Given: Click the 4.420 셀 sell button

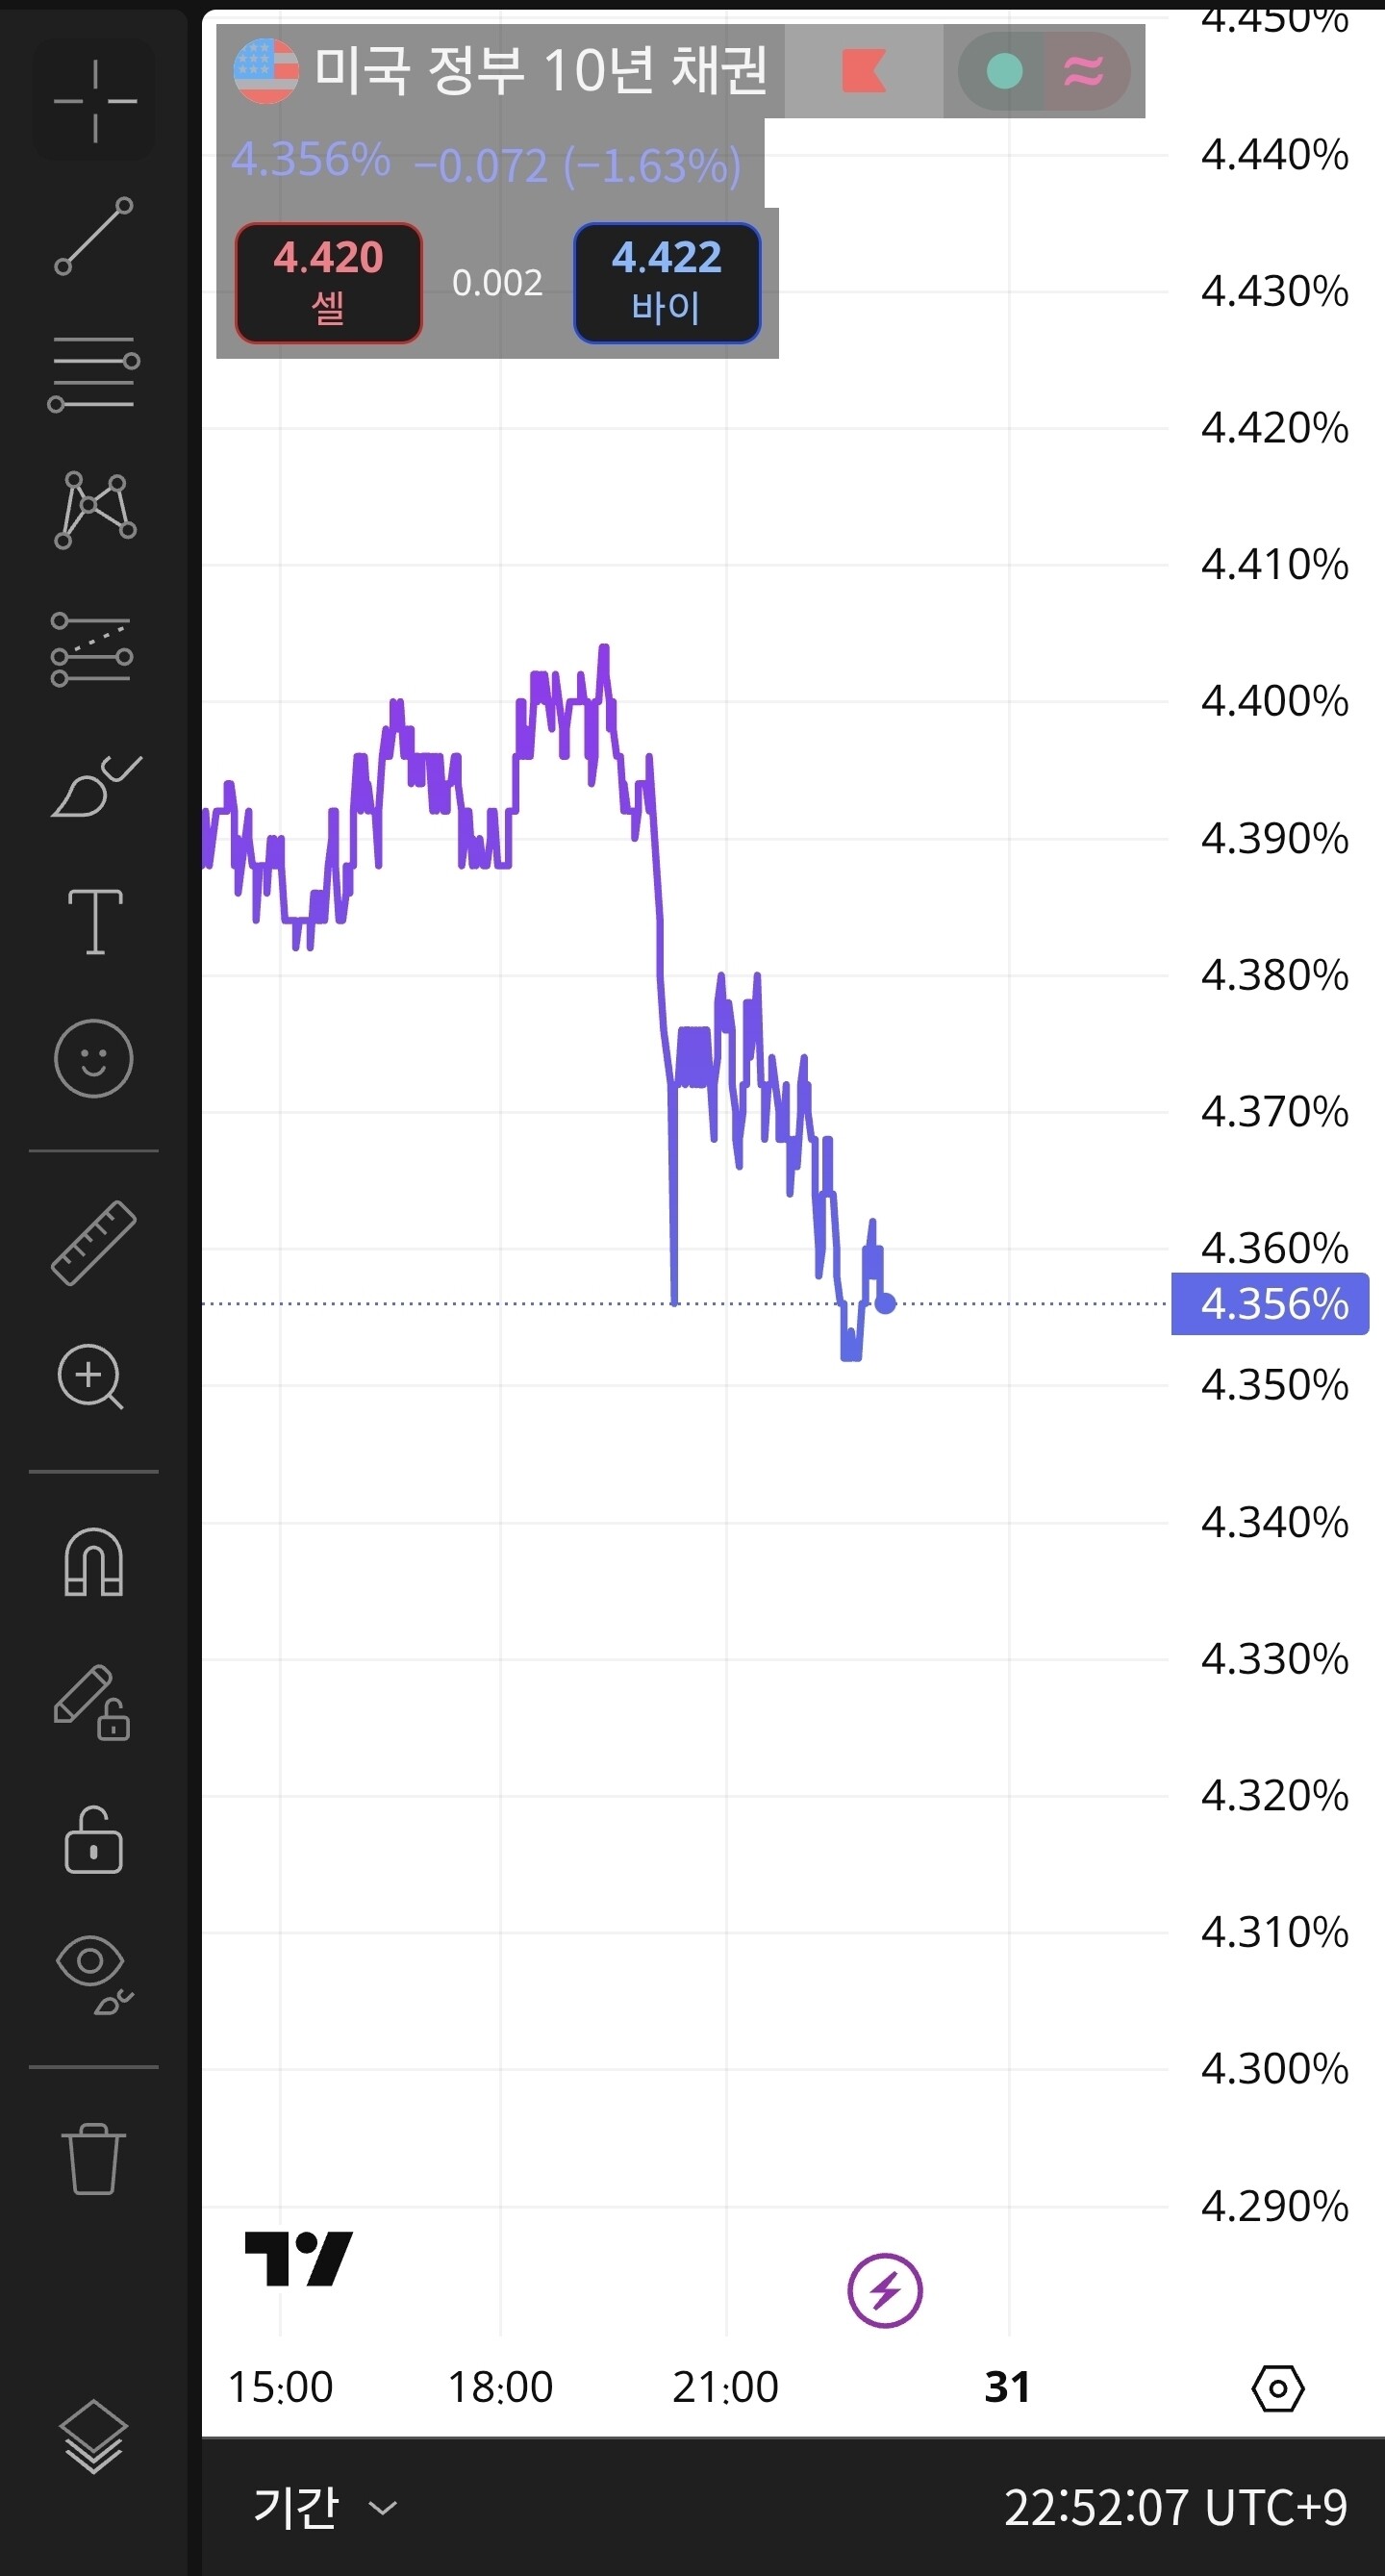Looking at the screenshot, I should pos(329,283).
